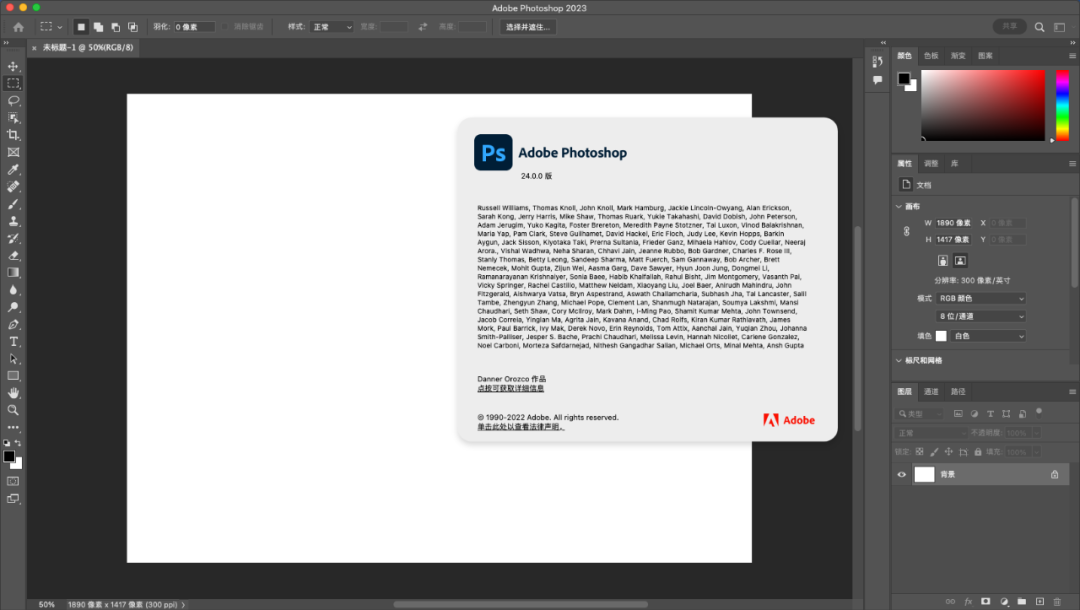Select the Hand tool
Viewport: 1080px width, 610px height.
click(x=13, y=393)
